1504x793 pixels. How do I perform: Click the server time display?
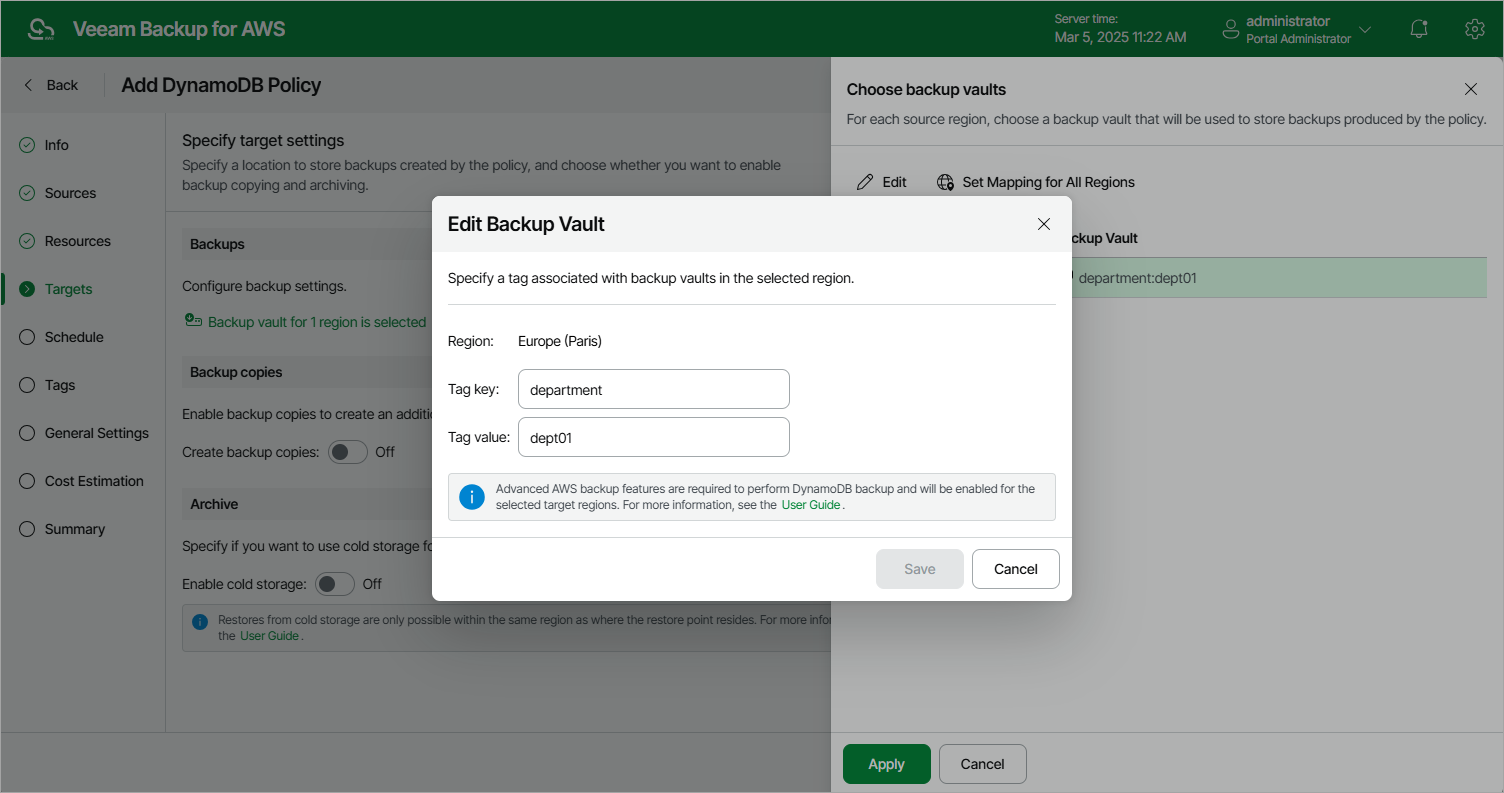click(x=1121, y=28)
